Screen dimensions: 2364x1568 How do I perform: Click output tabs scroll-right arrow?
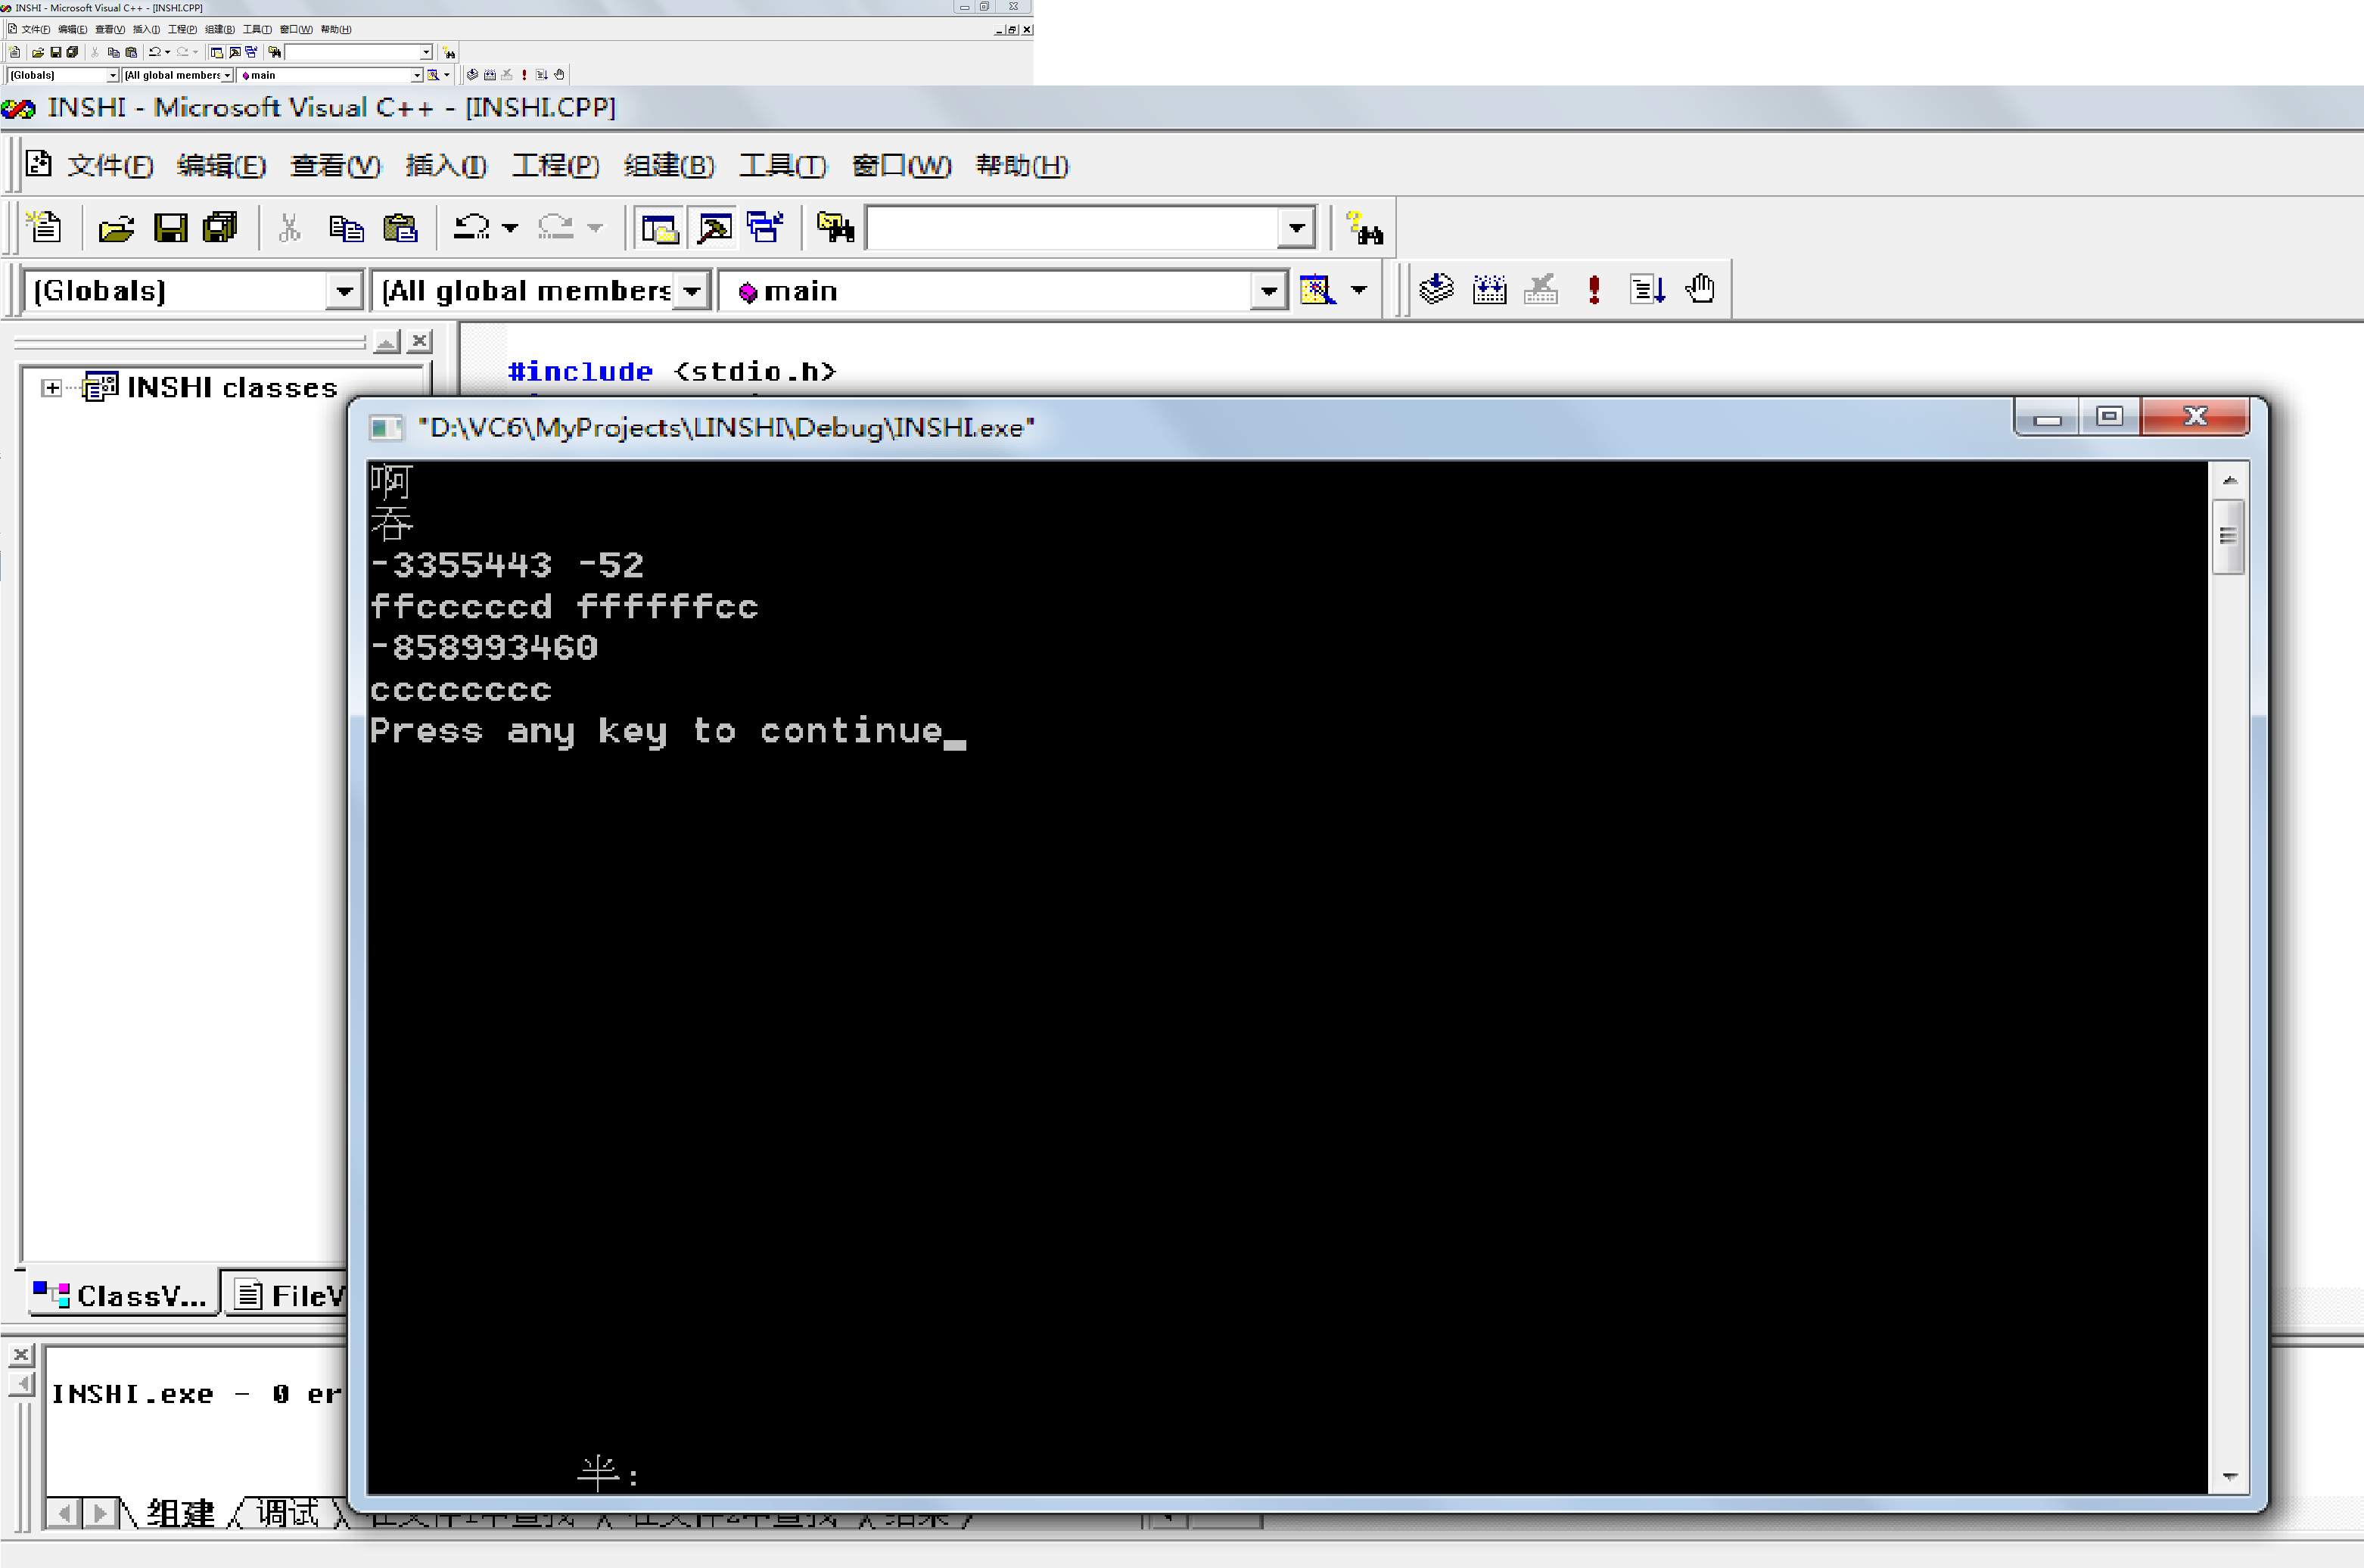click(x=99, y=1513)
